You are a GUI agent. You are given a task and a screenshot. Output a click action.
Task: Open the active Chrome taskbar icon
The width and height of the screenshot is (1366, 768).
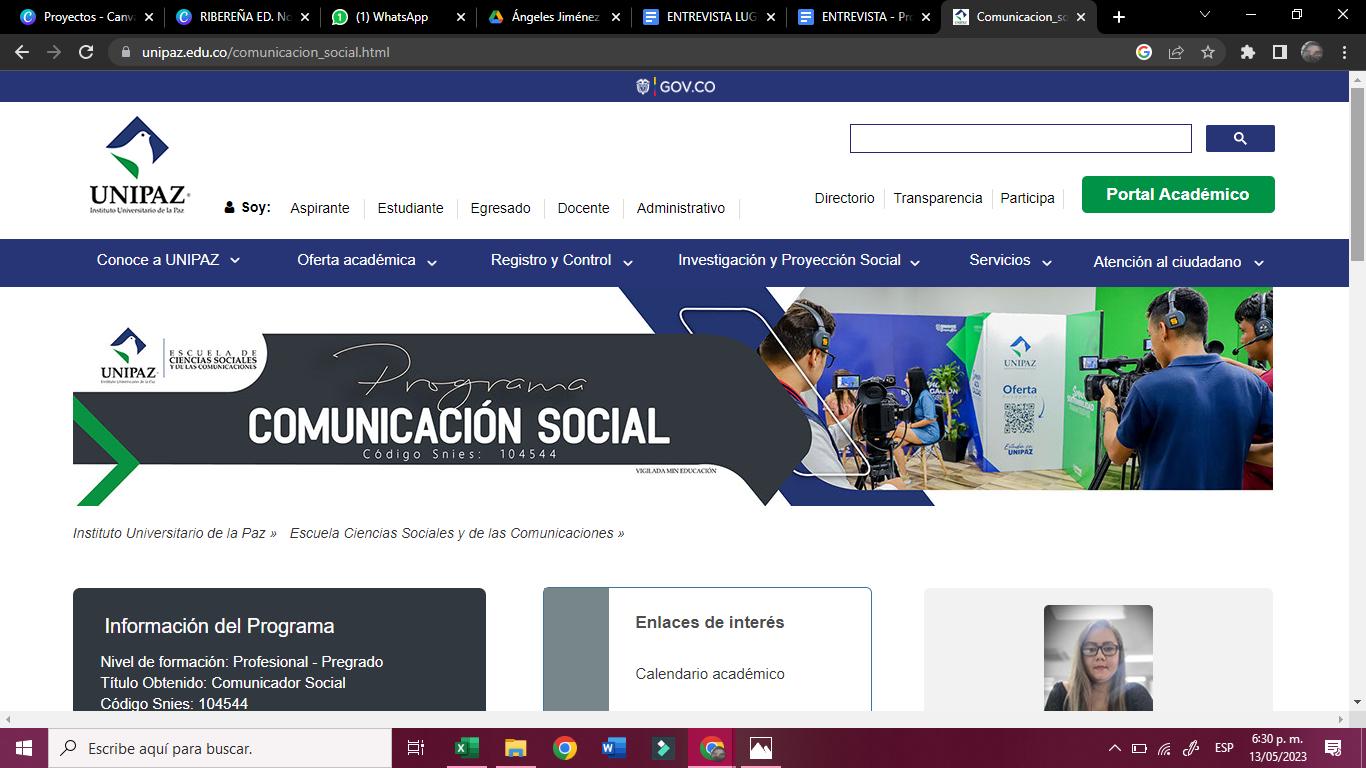[x=712, y=748]
